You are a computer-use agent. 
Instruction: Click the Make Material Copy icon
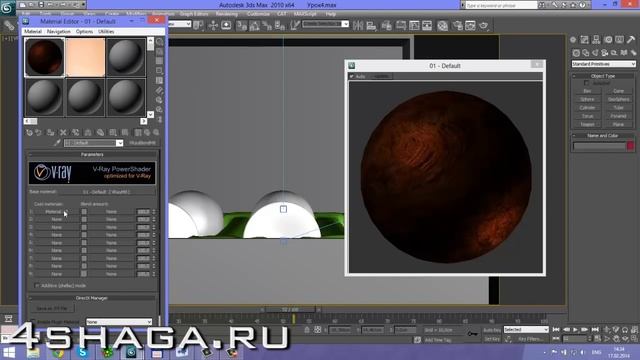[76, 133]
